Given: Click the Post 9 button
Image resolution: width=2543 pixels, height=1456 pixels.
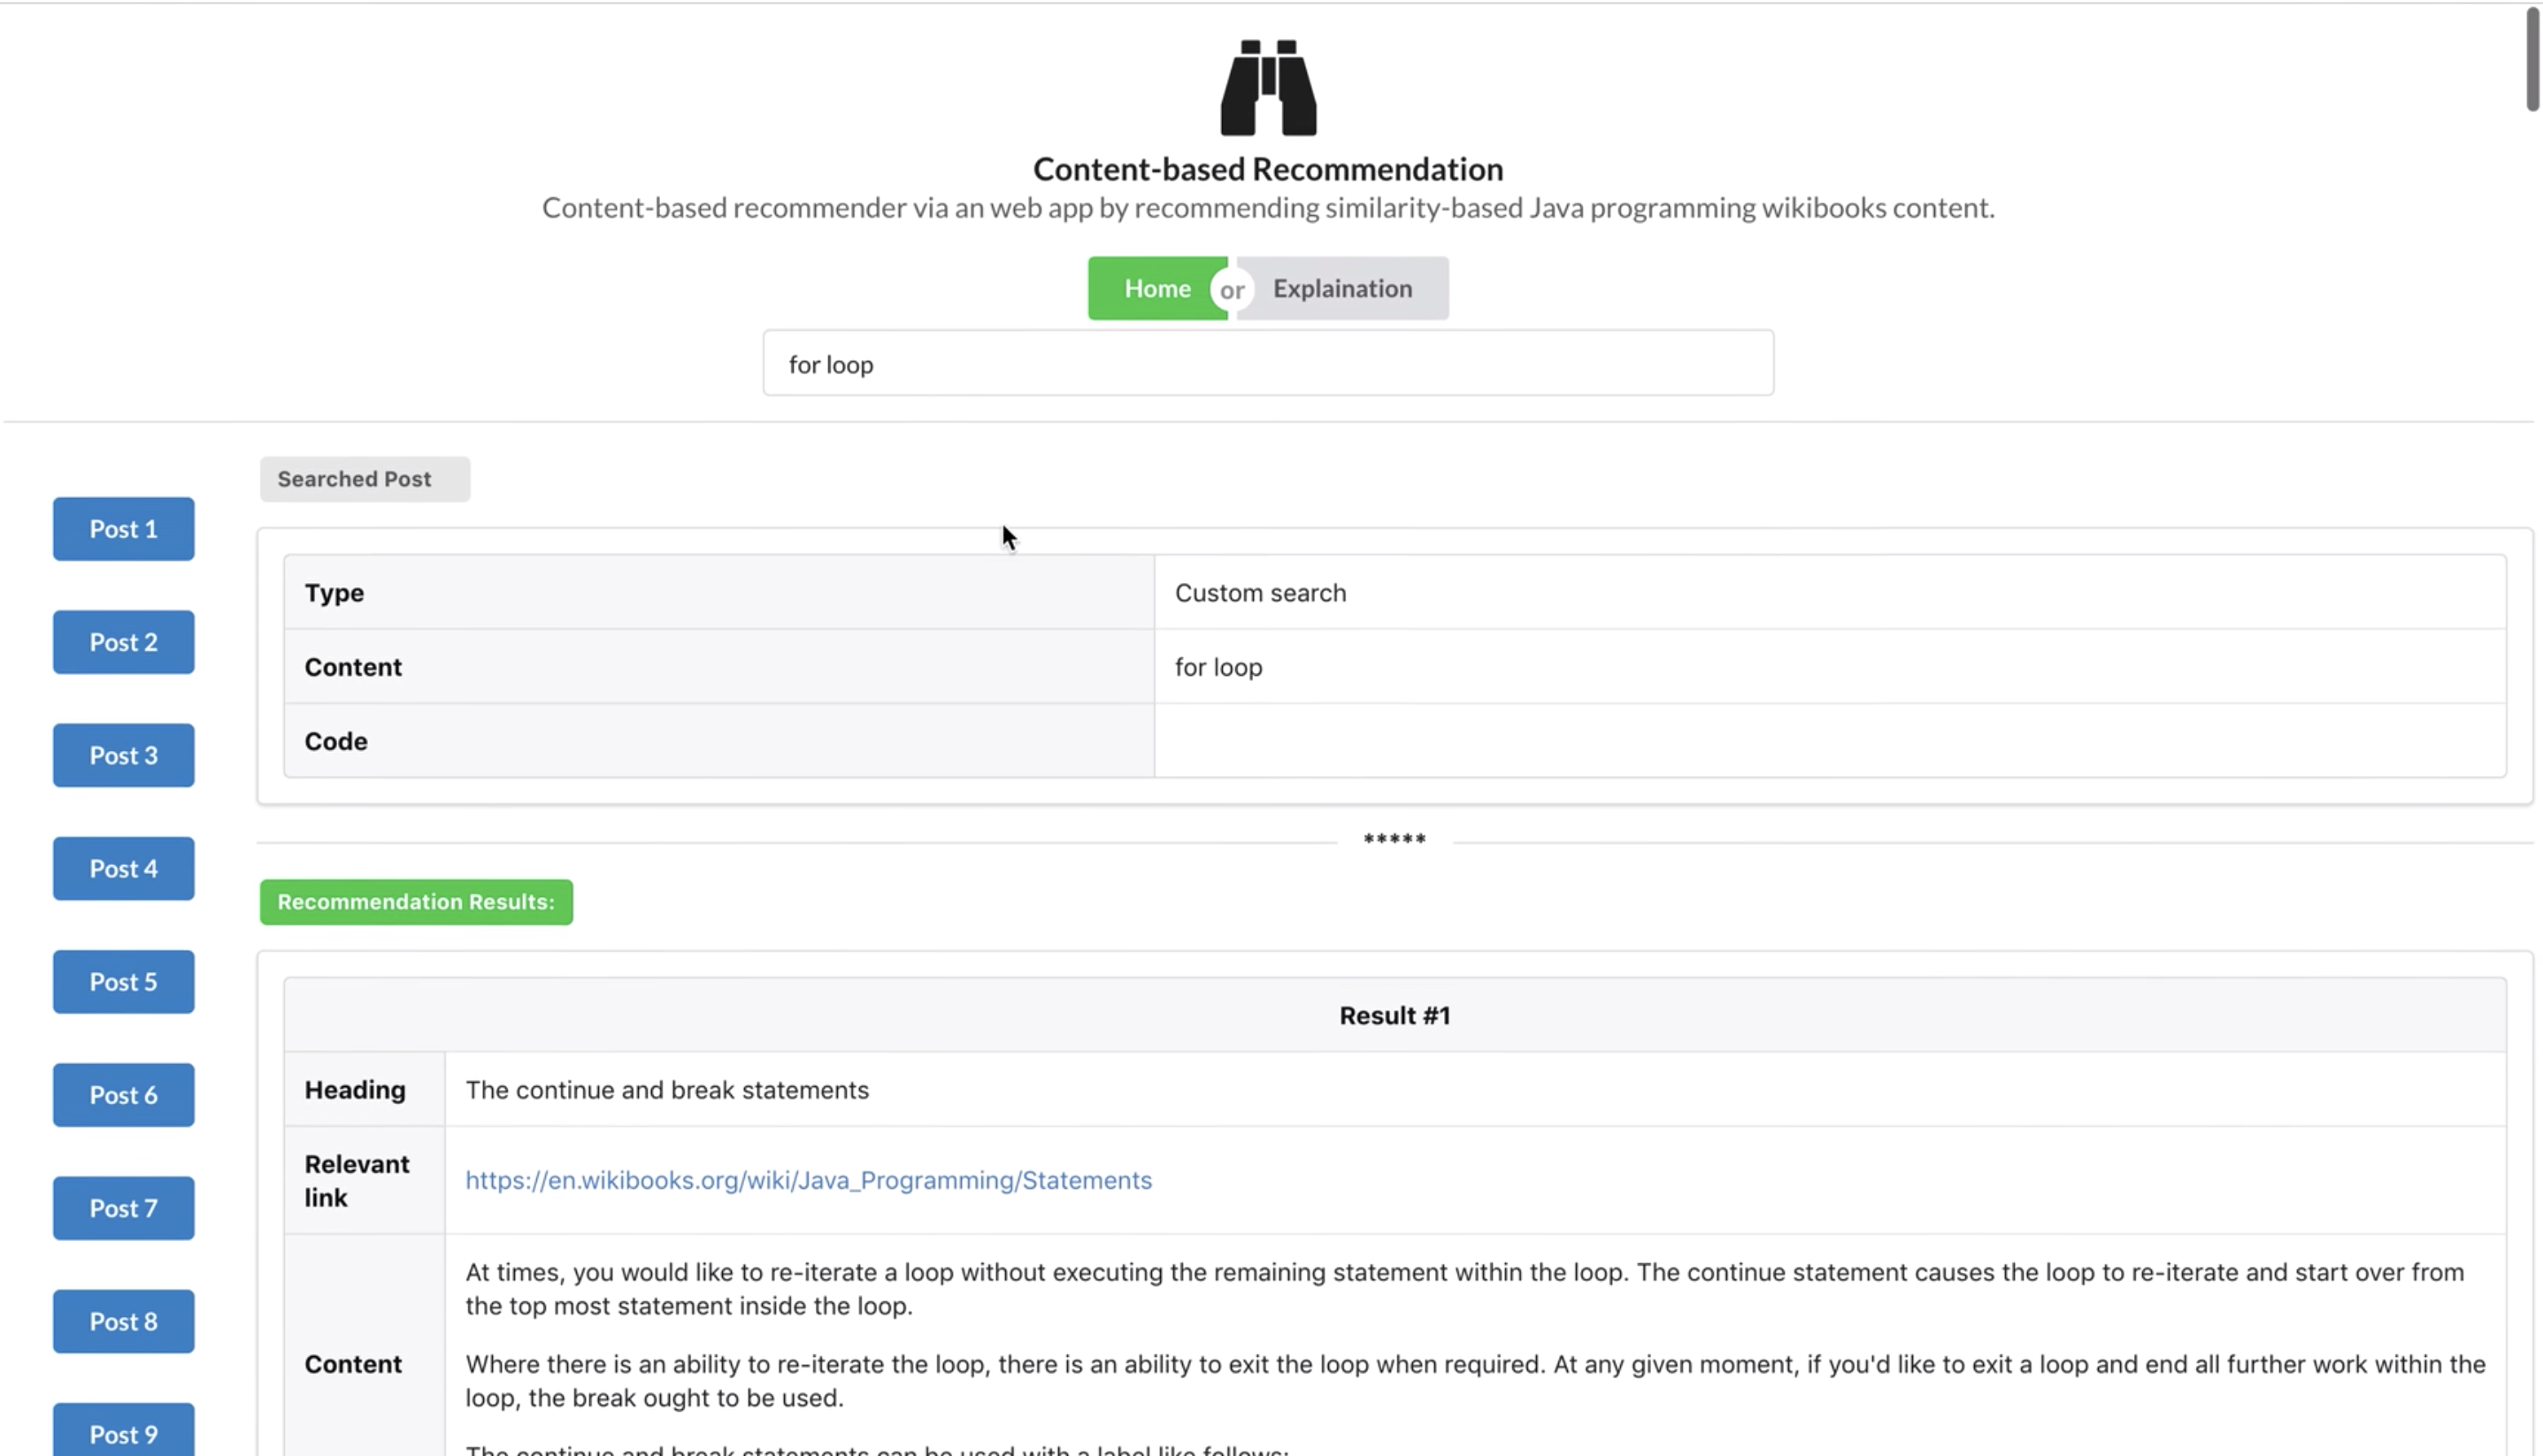Looking at the screenshot, I should coord(123,1432).
